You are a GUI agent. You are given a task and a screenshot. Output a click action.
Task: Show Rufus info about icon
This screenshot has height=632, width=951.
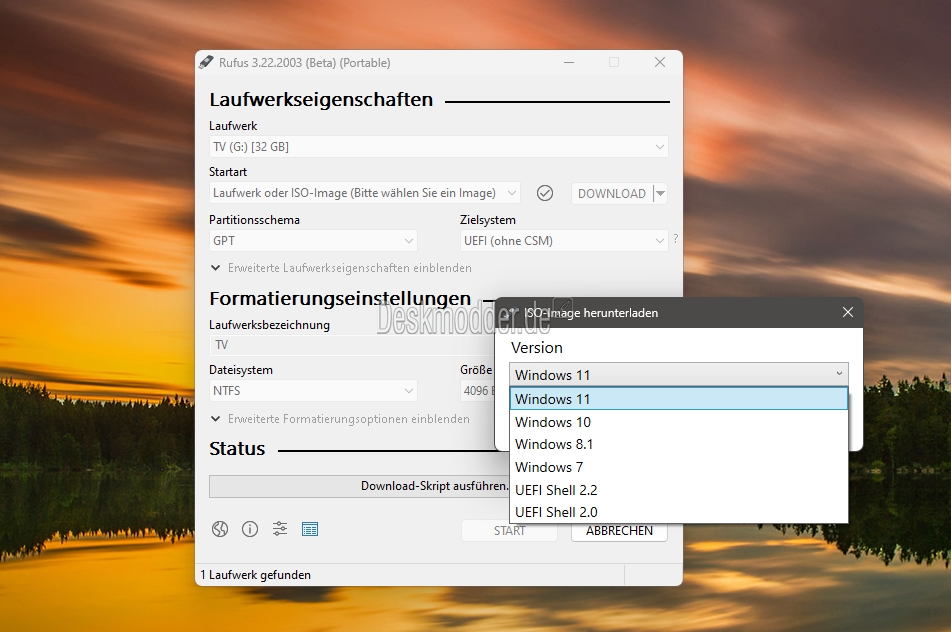click(x=250, y=529)
